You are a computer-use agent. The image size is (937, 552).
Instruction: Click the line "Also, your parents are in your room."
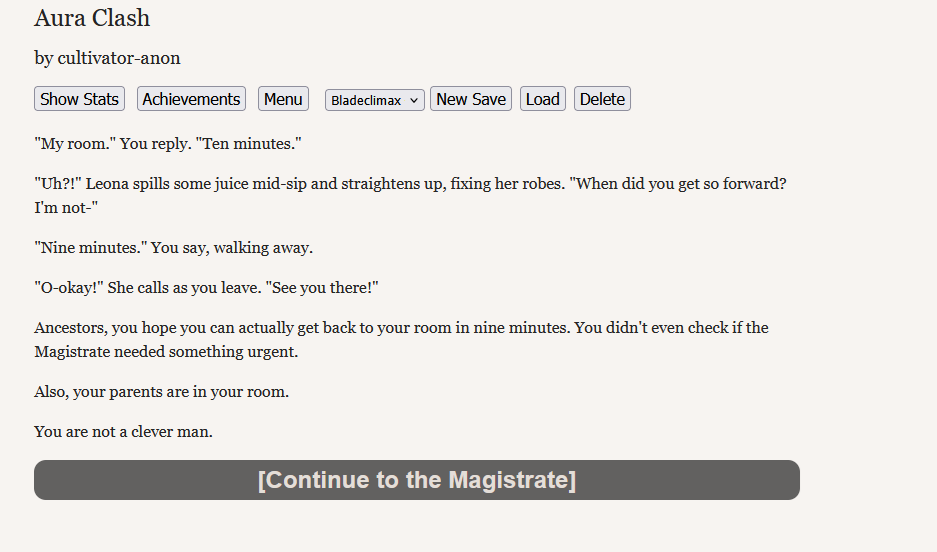(x=161, y=392)
